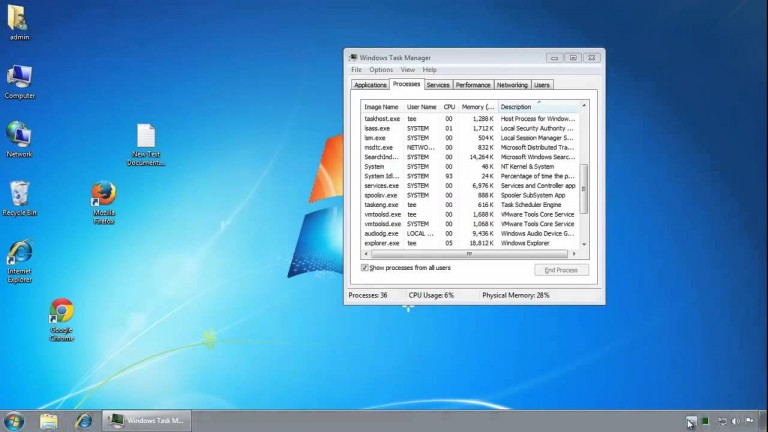
Task: Click the process list scroll-up arrow
Action: click(x=584, y=105)
